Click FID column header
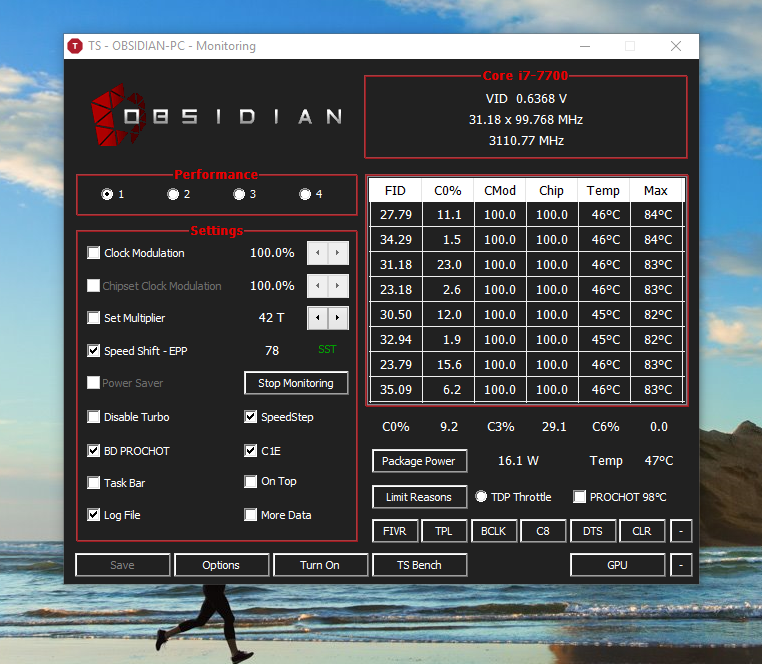This screenshot has width=762, height=664. coord(395,191)
